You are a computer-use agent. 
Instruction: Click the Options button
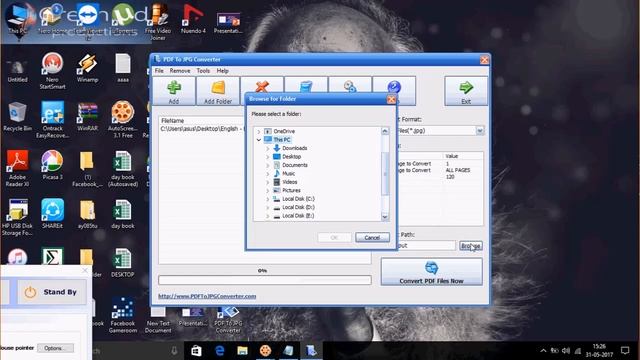point(55,348)
